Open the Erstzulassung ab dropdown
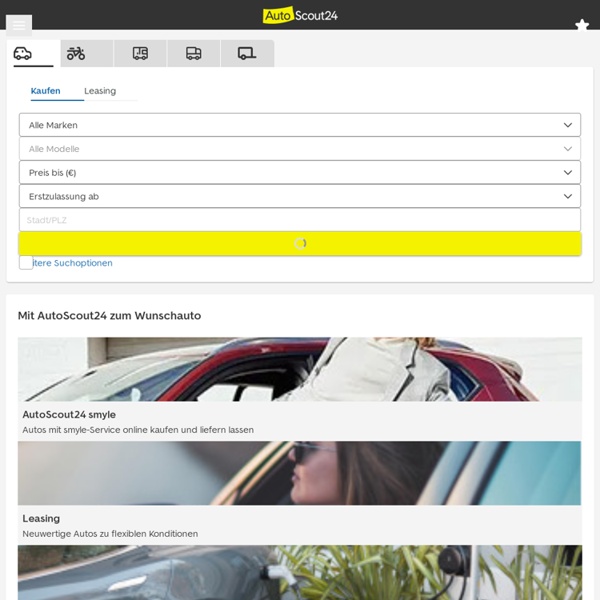 299,197
